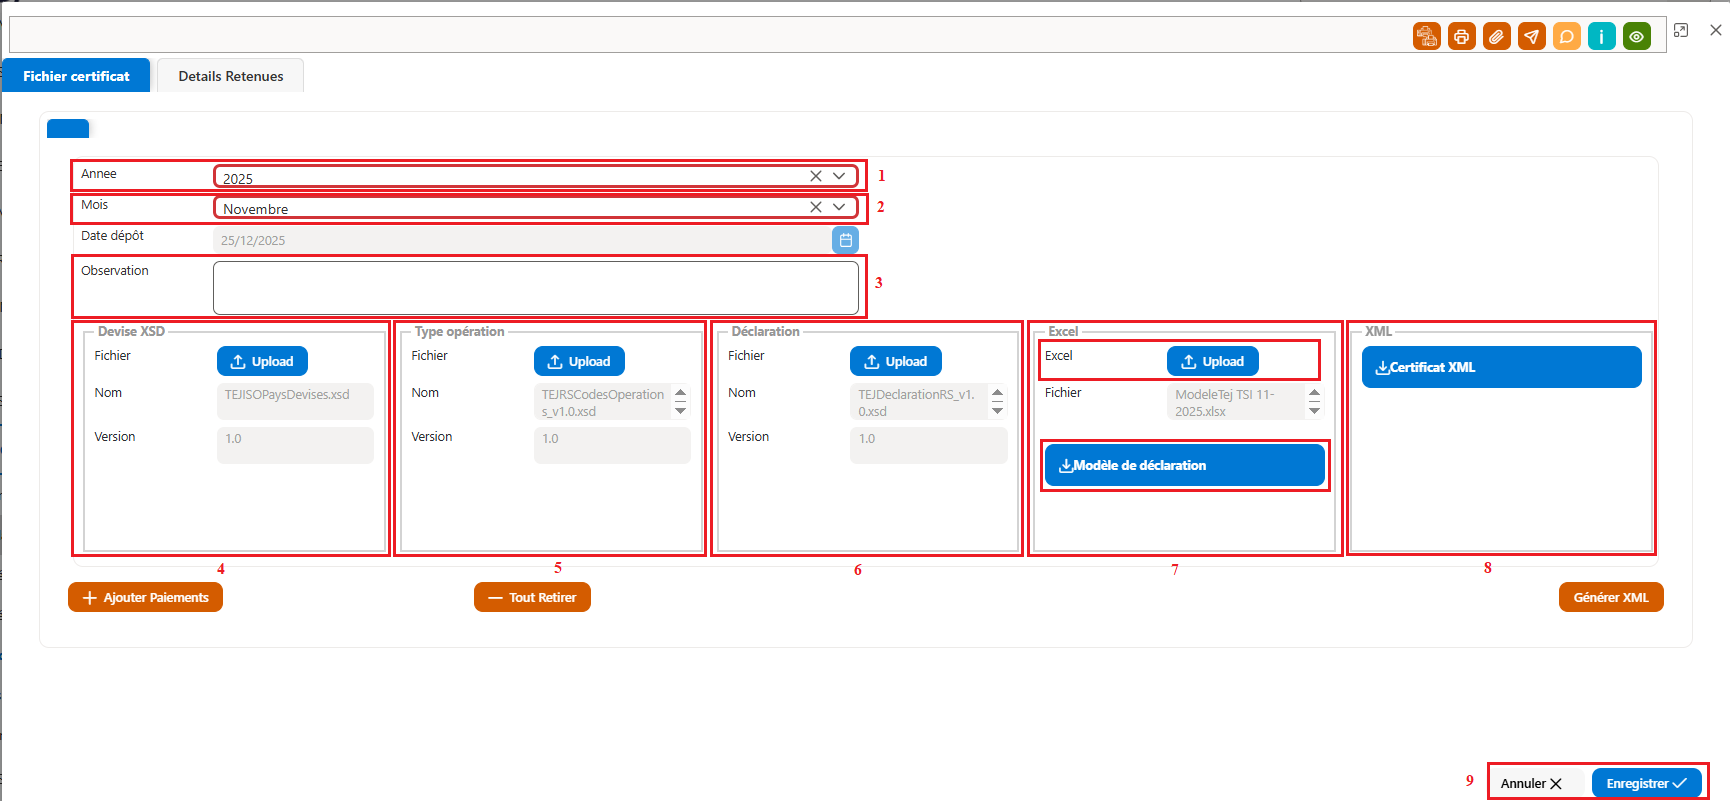Click the paper plane send icon

tap(1532, 36)
